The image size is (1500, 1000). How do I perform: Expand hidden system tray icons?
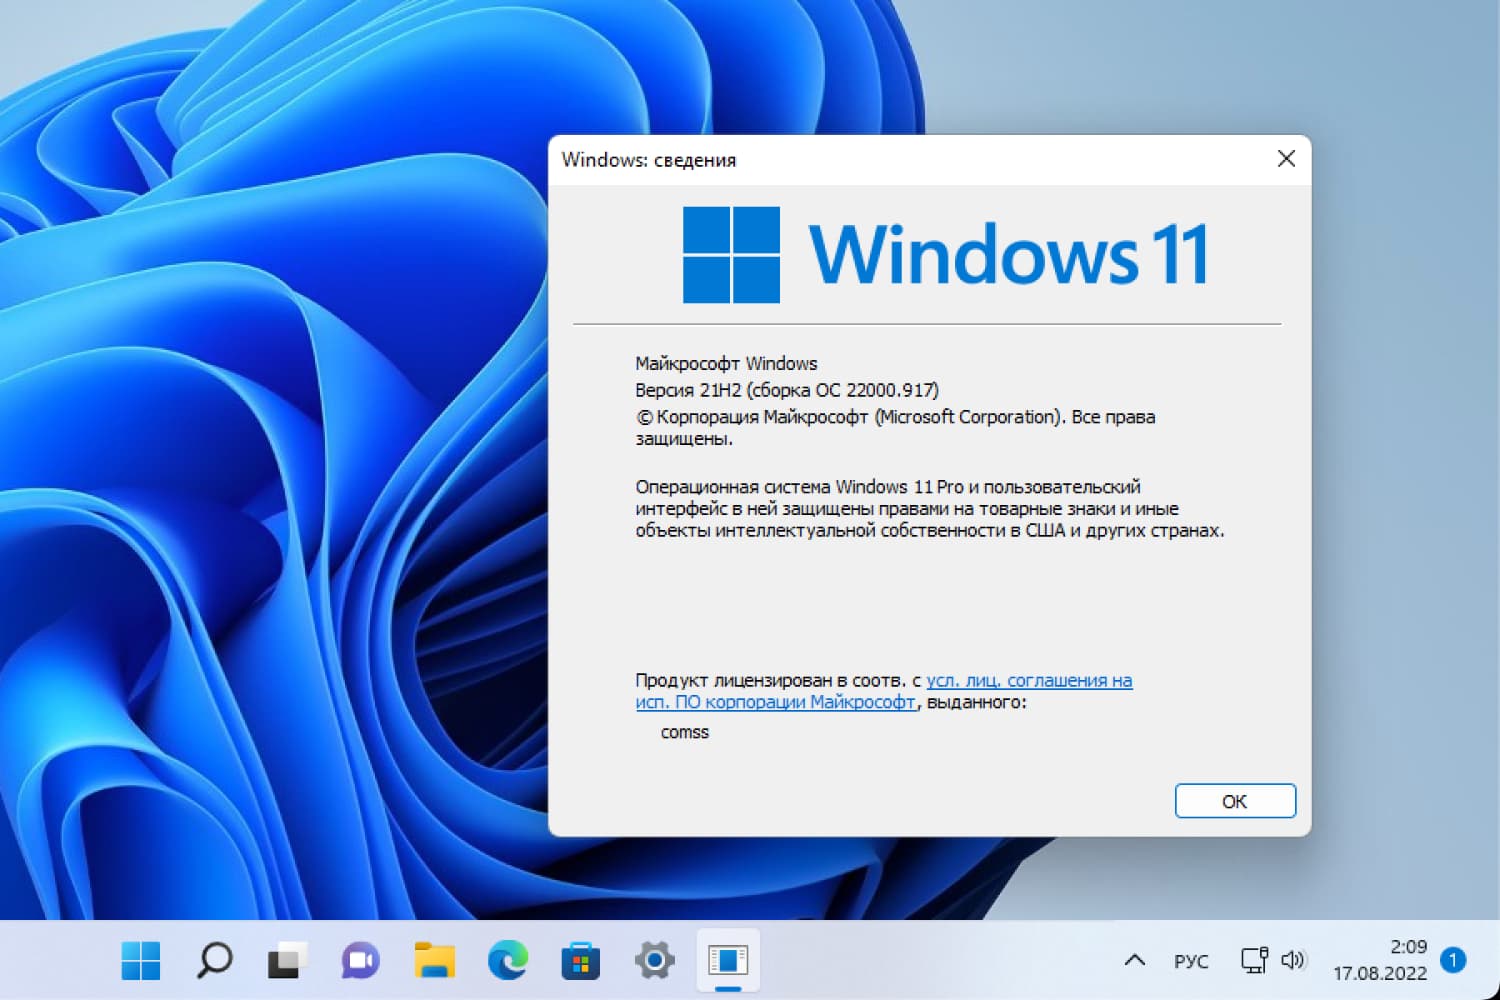pos(1135,960)
